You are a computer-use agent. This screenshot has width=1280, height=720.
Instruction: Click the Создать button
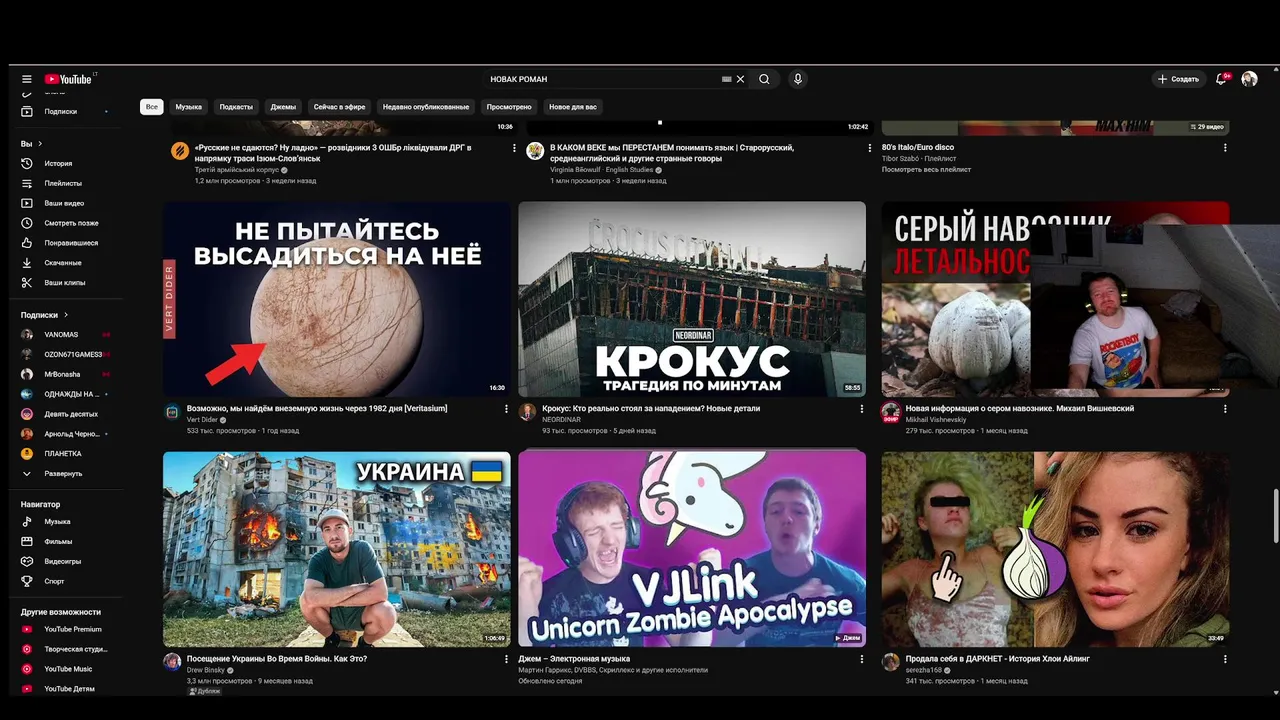click(x=1178, y=79)
